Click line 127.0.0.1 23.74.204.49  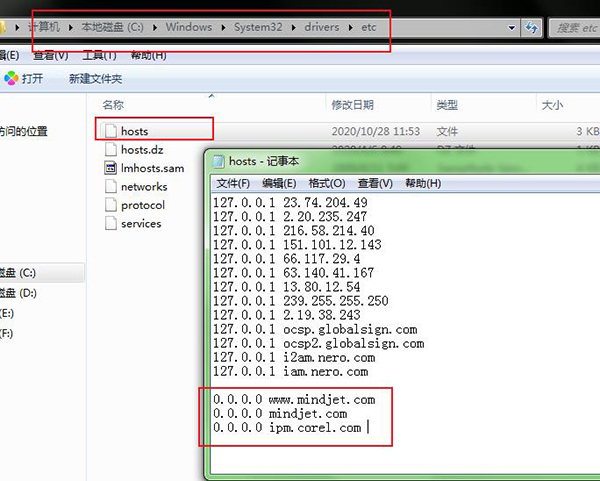pyautogui.click(x=290, y=202)
